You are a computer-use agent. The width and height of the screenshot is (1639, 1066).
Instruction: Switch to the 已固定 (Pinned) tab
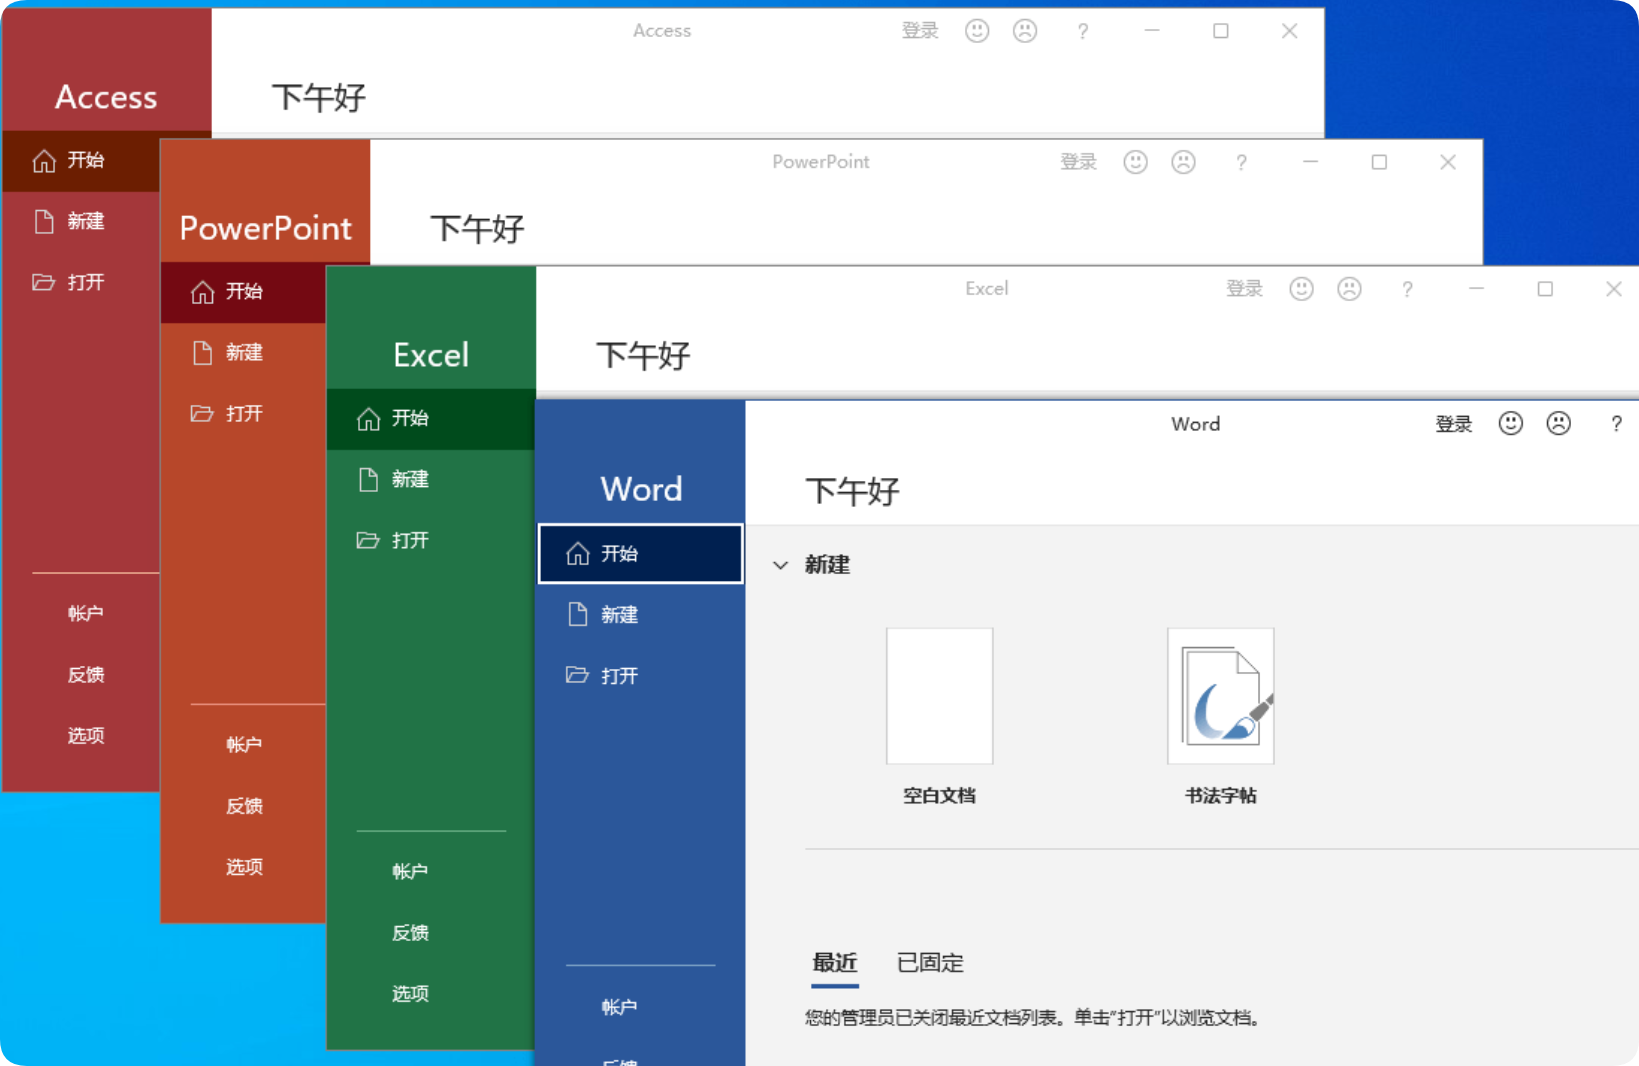tap(929, 962)
